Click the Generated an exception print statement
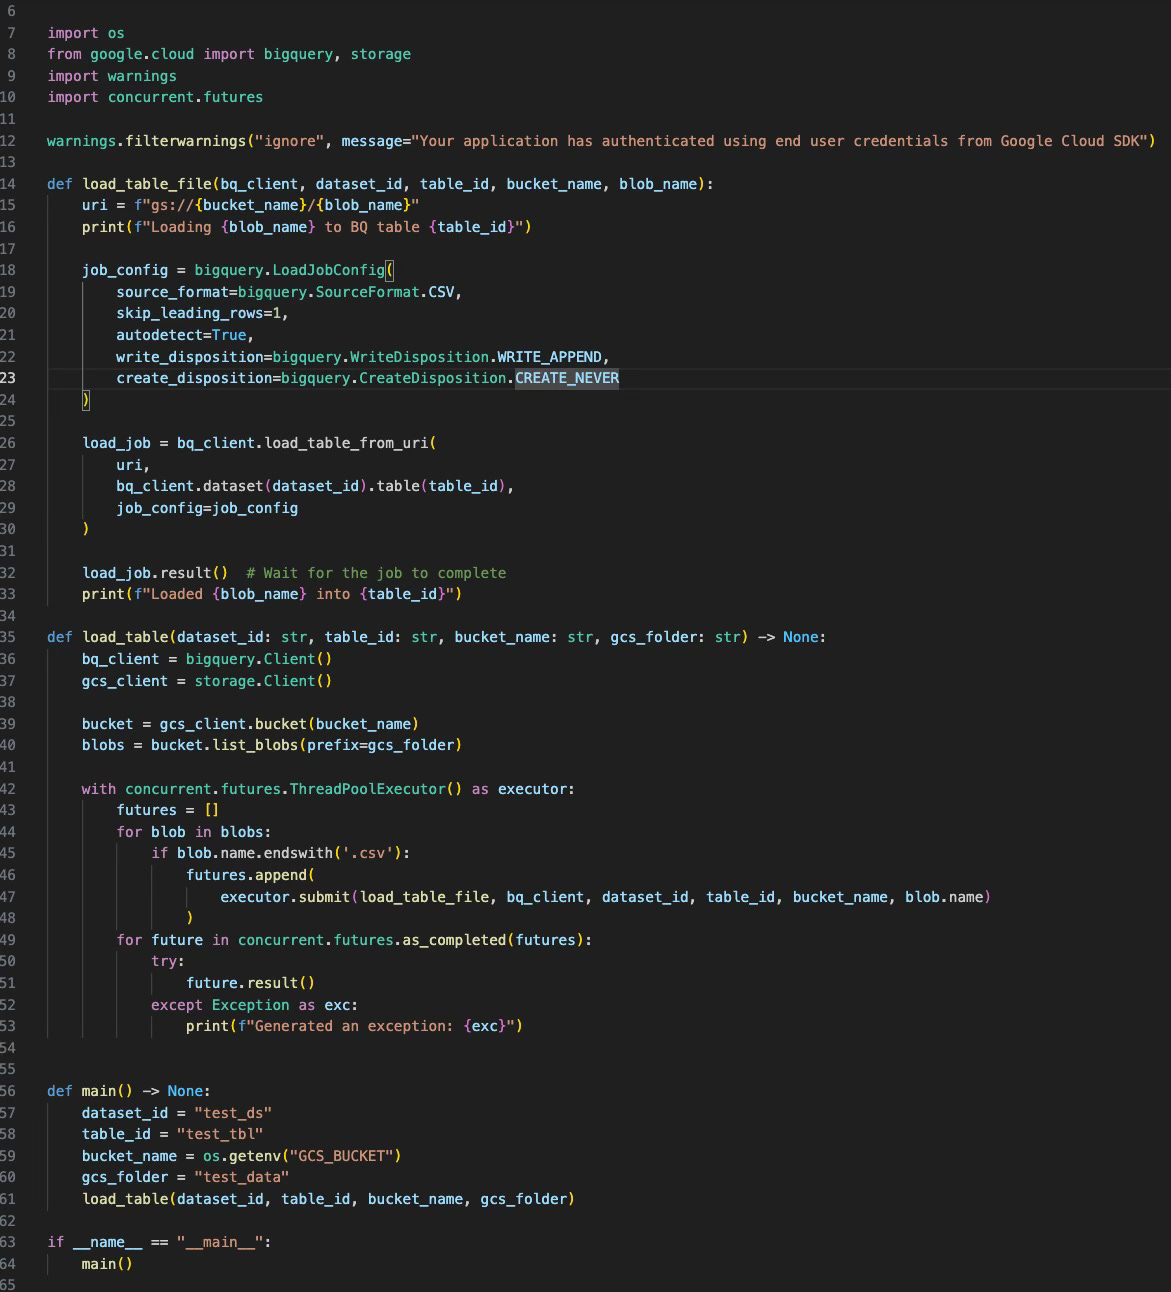 (x=350, y=1026)
